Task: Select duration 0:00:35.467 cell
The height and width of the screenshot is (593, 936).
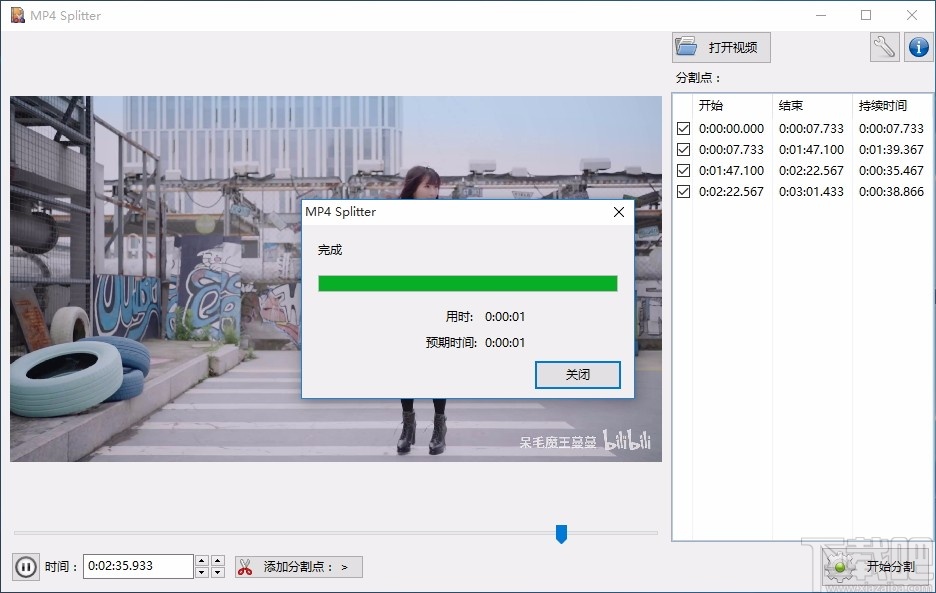Action: [x=891, y=170]
